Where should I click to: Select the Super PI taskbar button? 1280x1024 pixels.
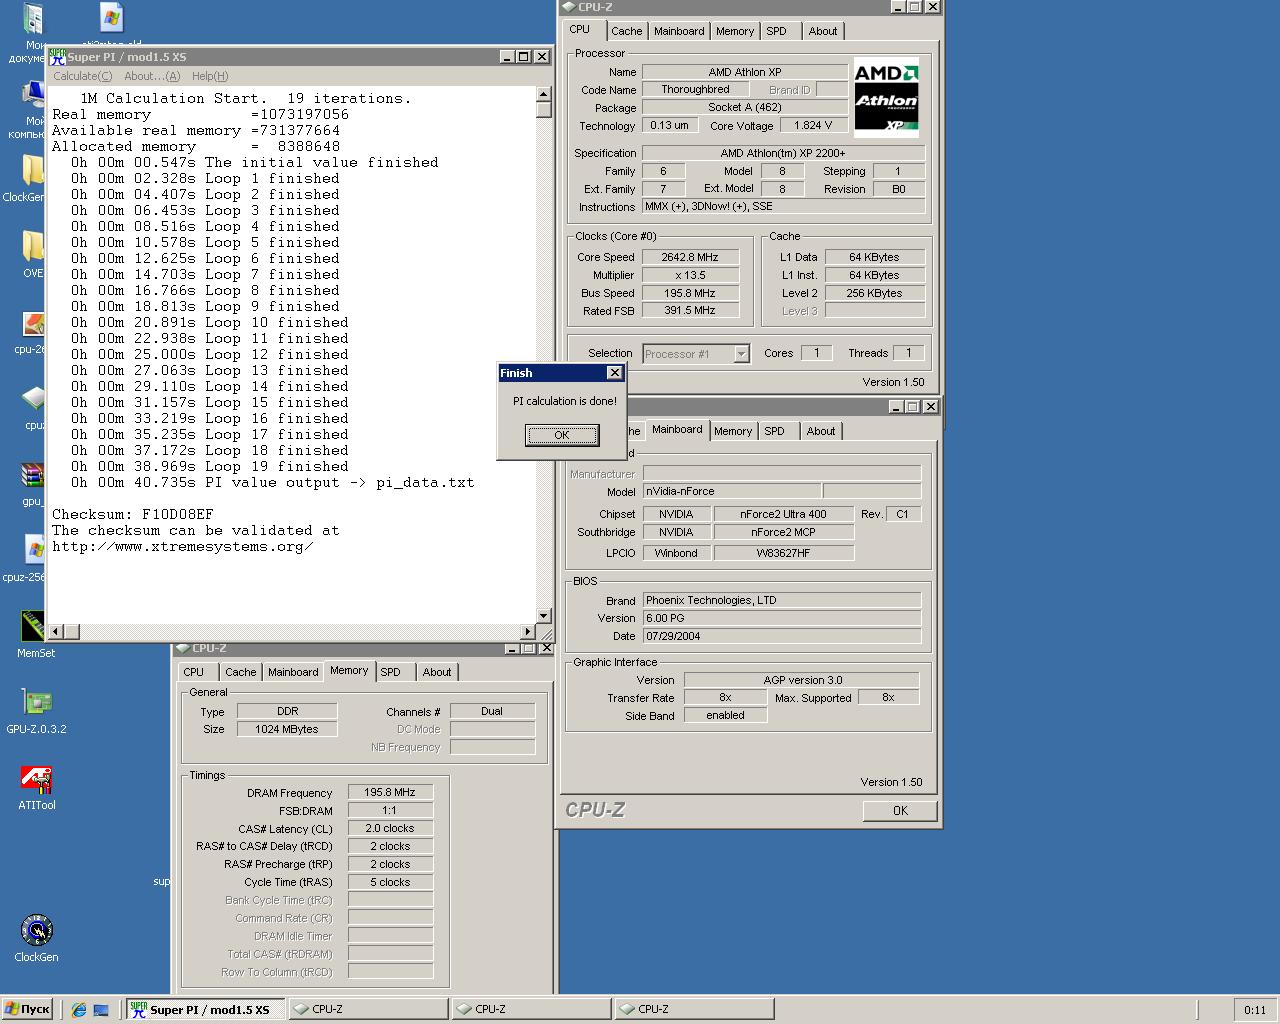coord(205,1010)
